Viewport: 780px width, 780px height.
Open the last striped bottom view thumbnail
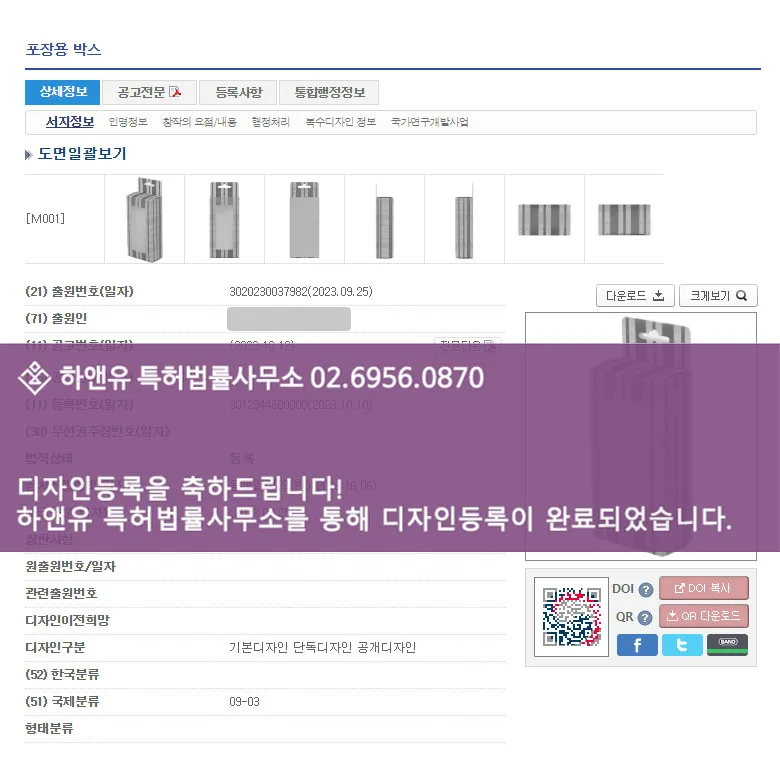(x=624, y=219)
